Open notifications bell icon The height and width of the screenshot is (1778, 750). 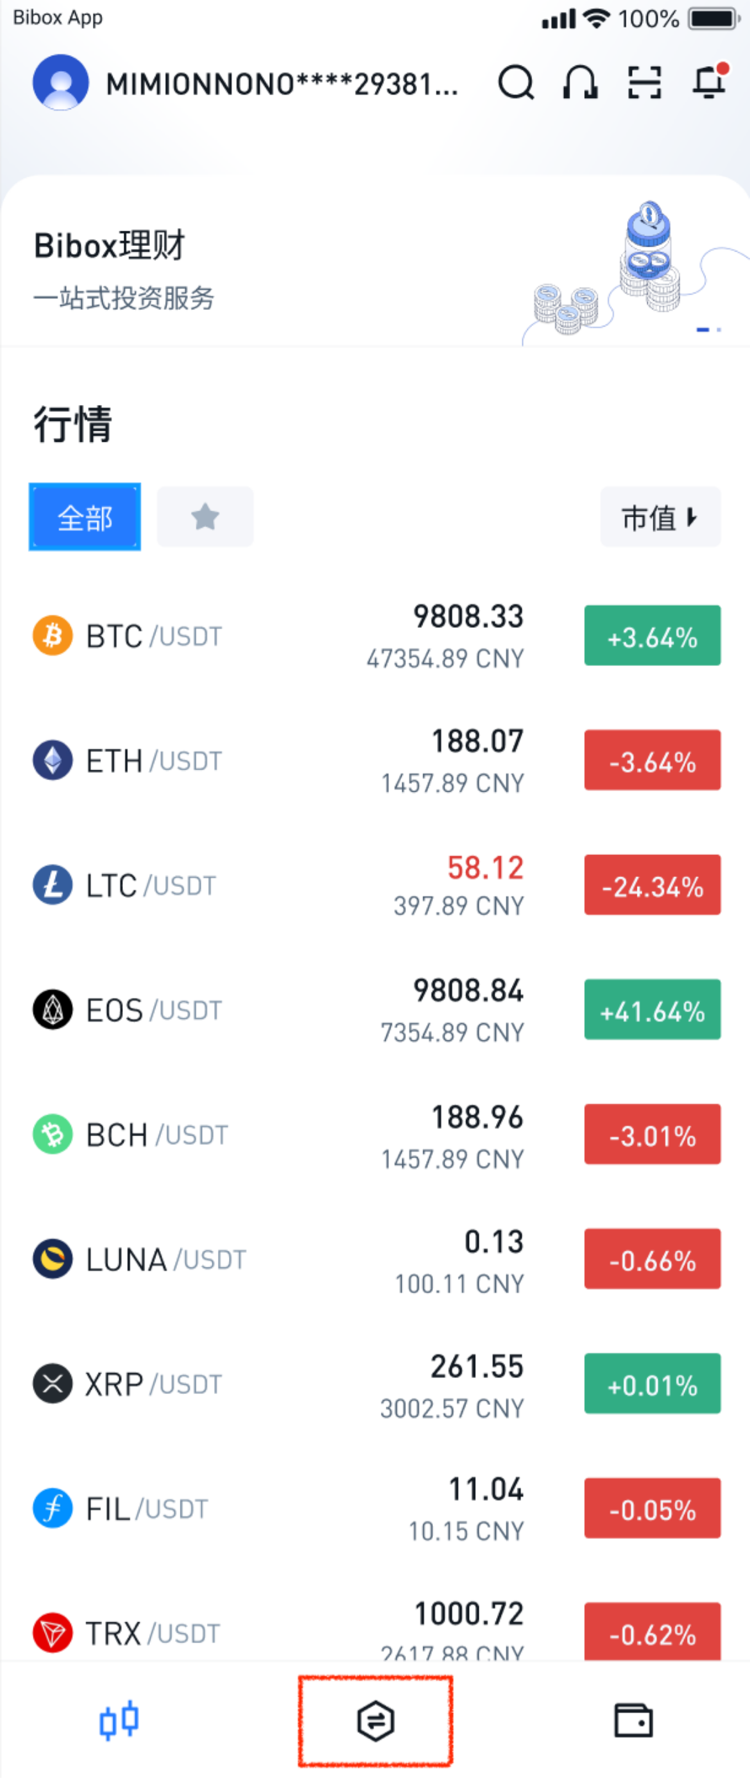710,82
